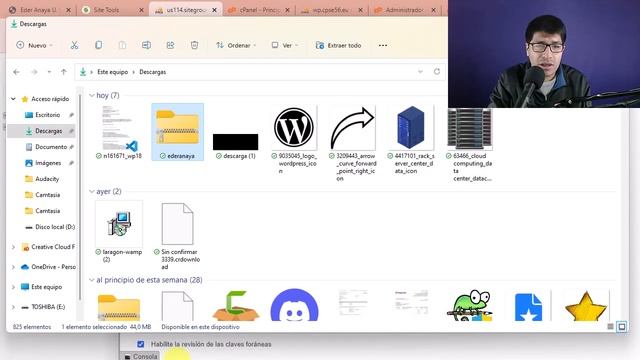
Task: Select the green chameleon icon file
Action: tap(470, 305)
